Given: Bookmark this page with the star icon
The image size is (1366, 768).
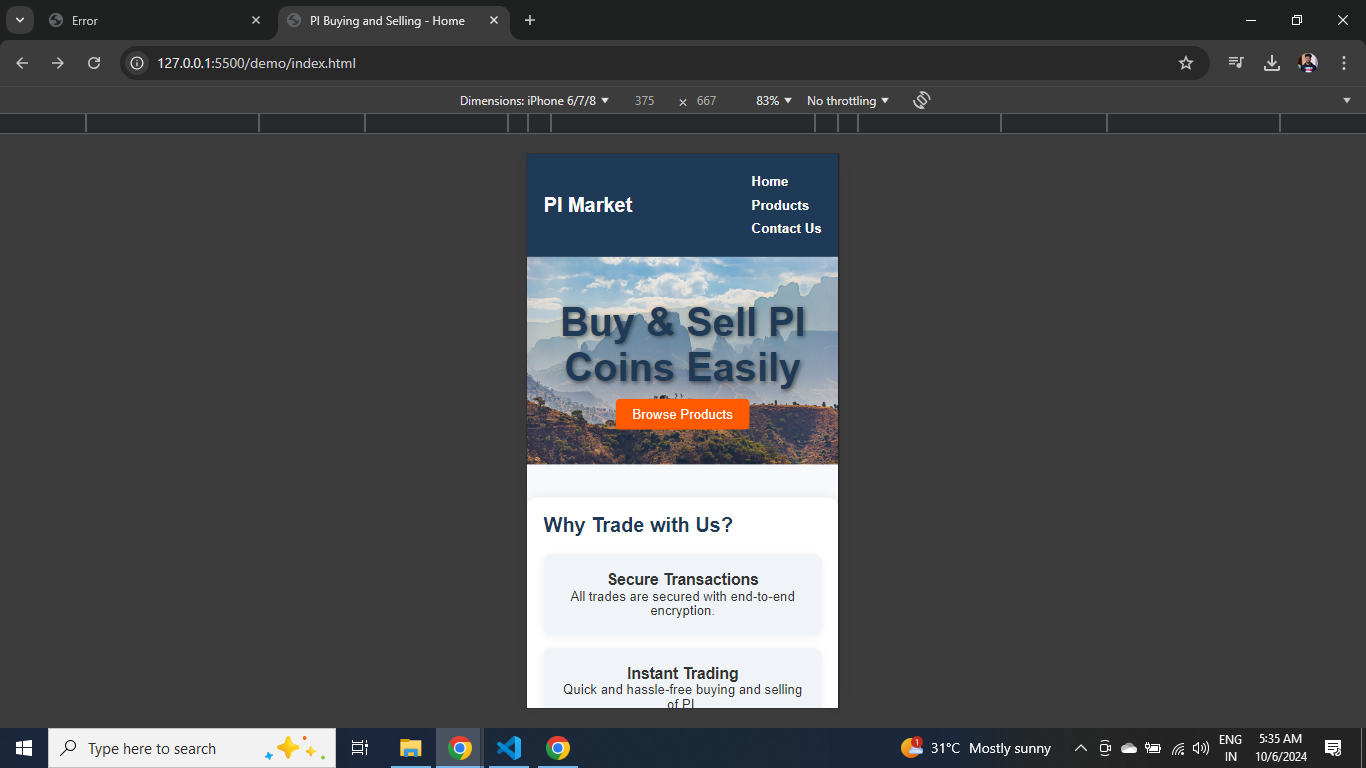Looking at the screenshot, I should click(x=1186, y=63).
